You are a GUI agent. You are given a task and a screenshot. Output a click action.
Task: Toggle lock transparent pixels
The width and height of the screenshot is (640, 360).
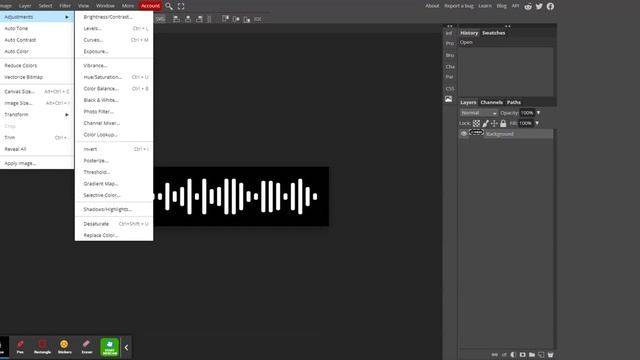[476, 123]
